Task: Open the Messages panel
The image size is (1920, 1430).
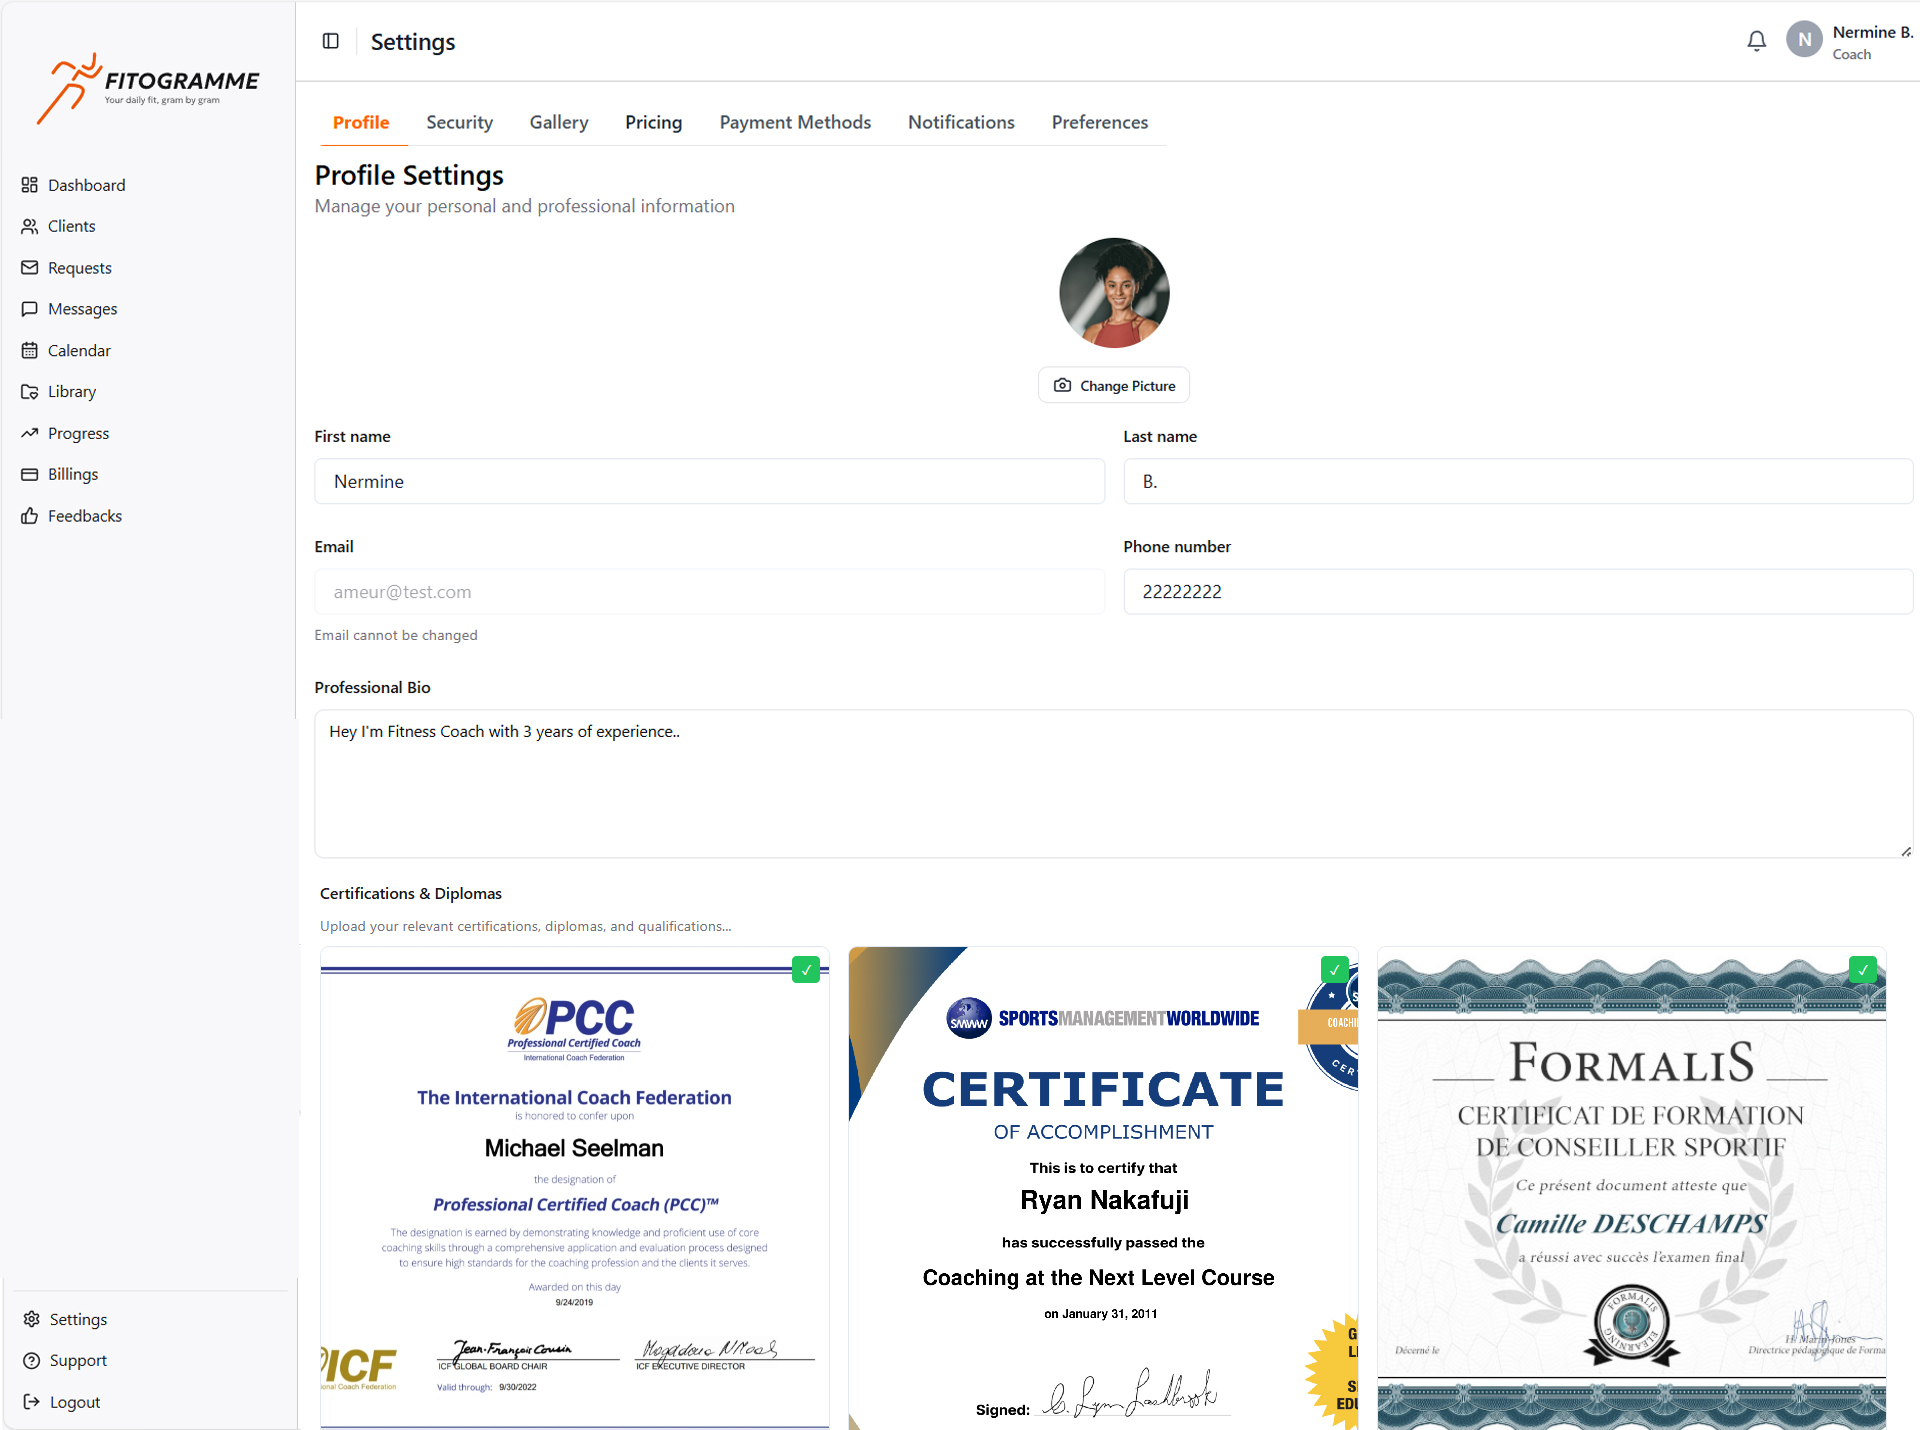Action: [82, 308]
